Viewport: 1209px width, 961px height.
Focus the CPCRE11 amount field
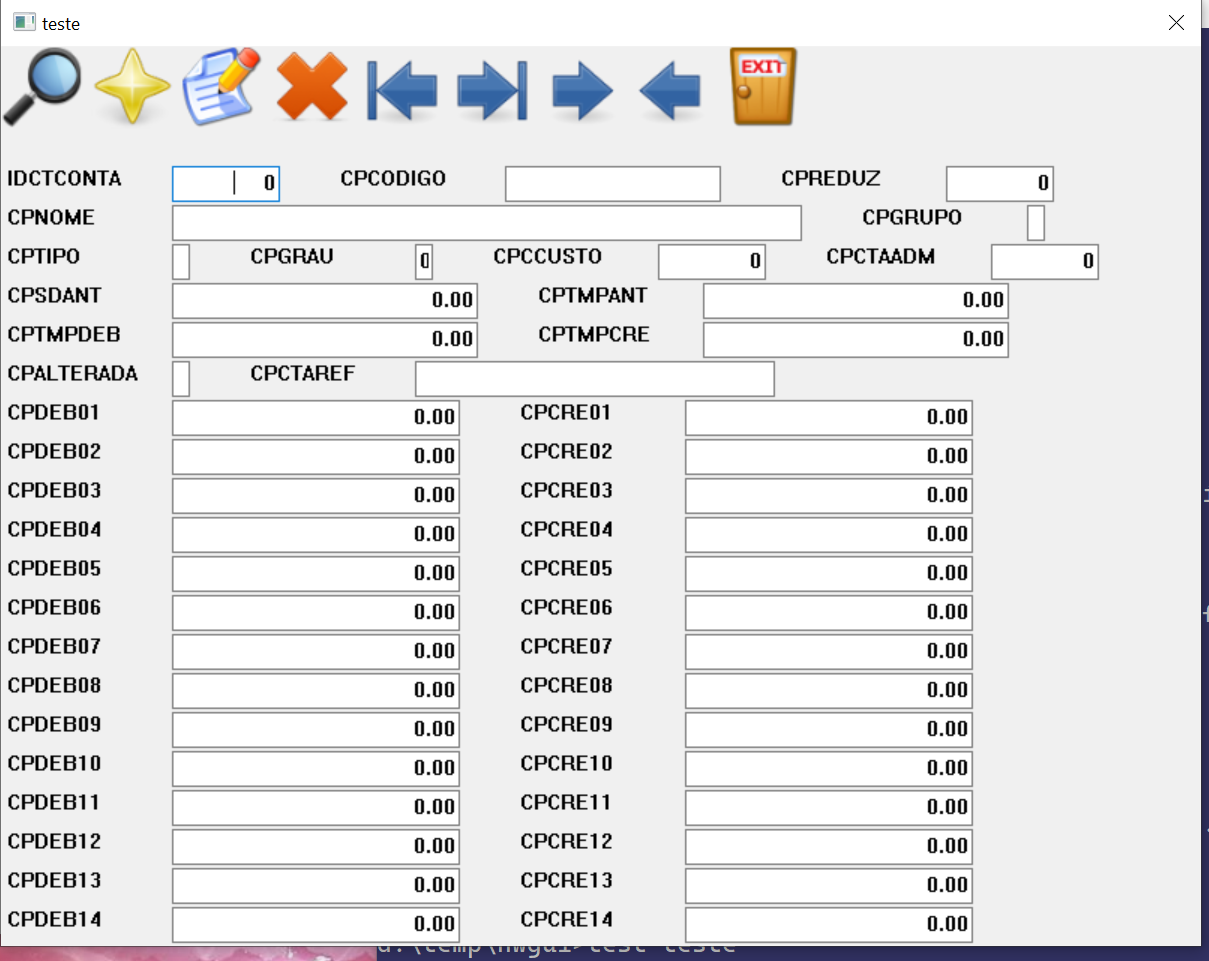coord(829,808)
